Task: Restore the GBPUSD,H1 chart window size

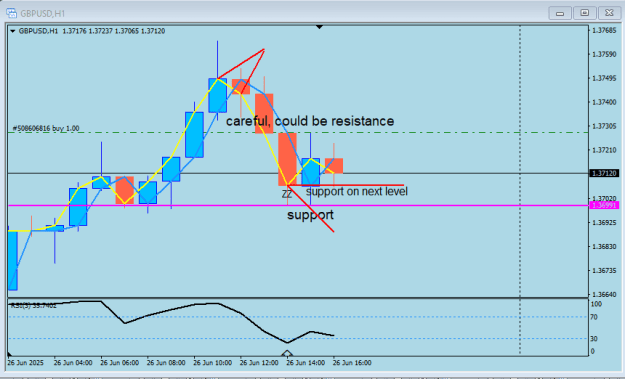Action: (x=584, y=13)
